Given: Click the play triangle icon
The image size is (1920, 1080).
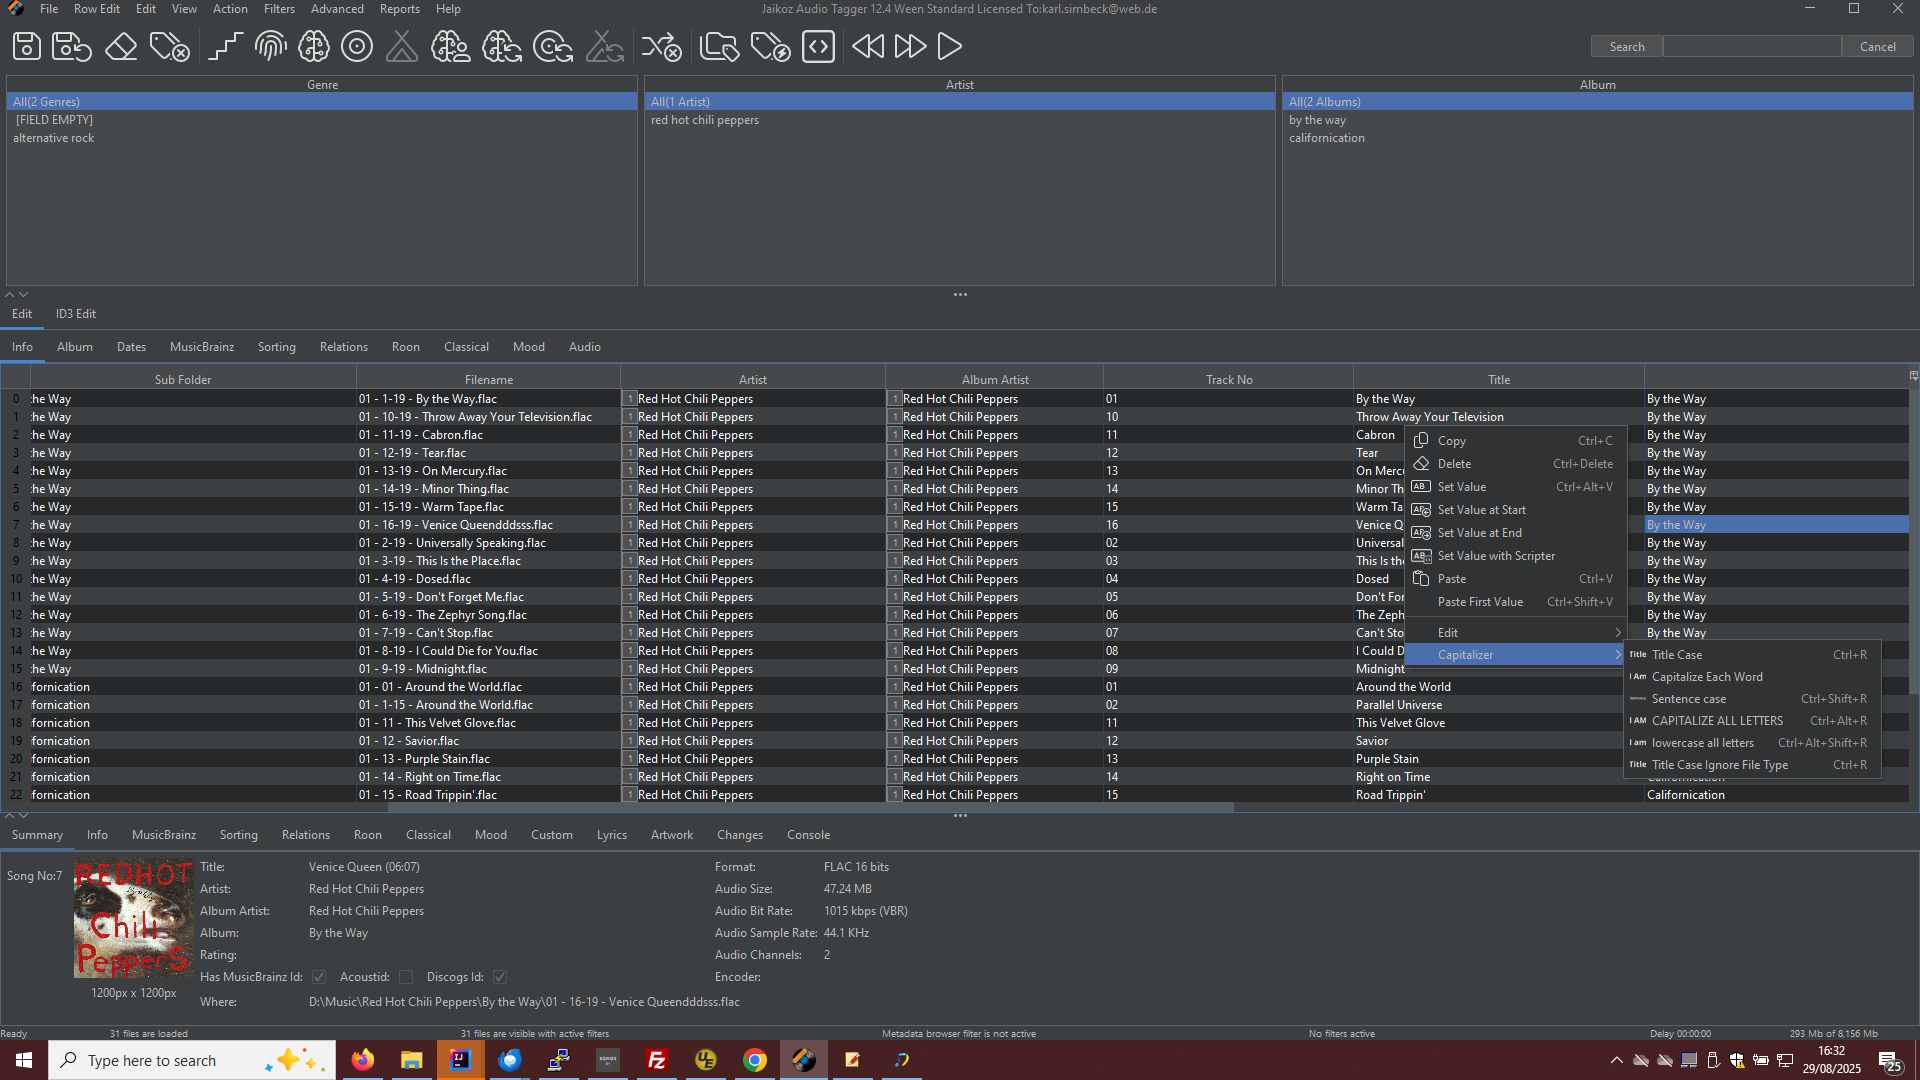Looking at the screenshot, I should [950, 47].
